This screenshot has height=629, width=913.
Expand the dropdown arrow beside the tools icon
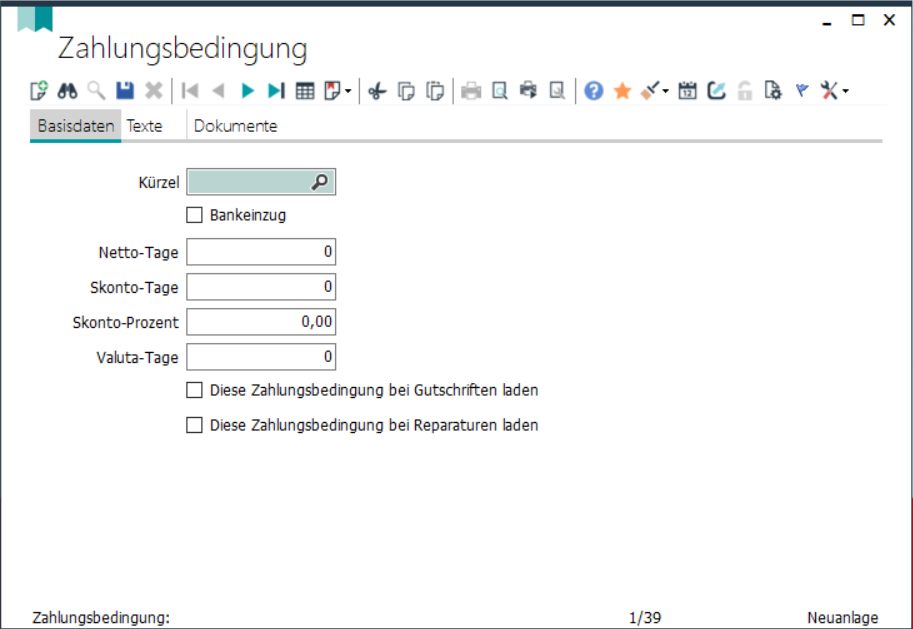[845, 91]
